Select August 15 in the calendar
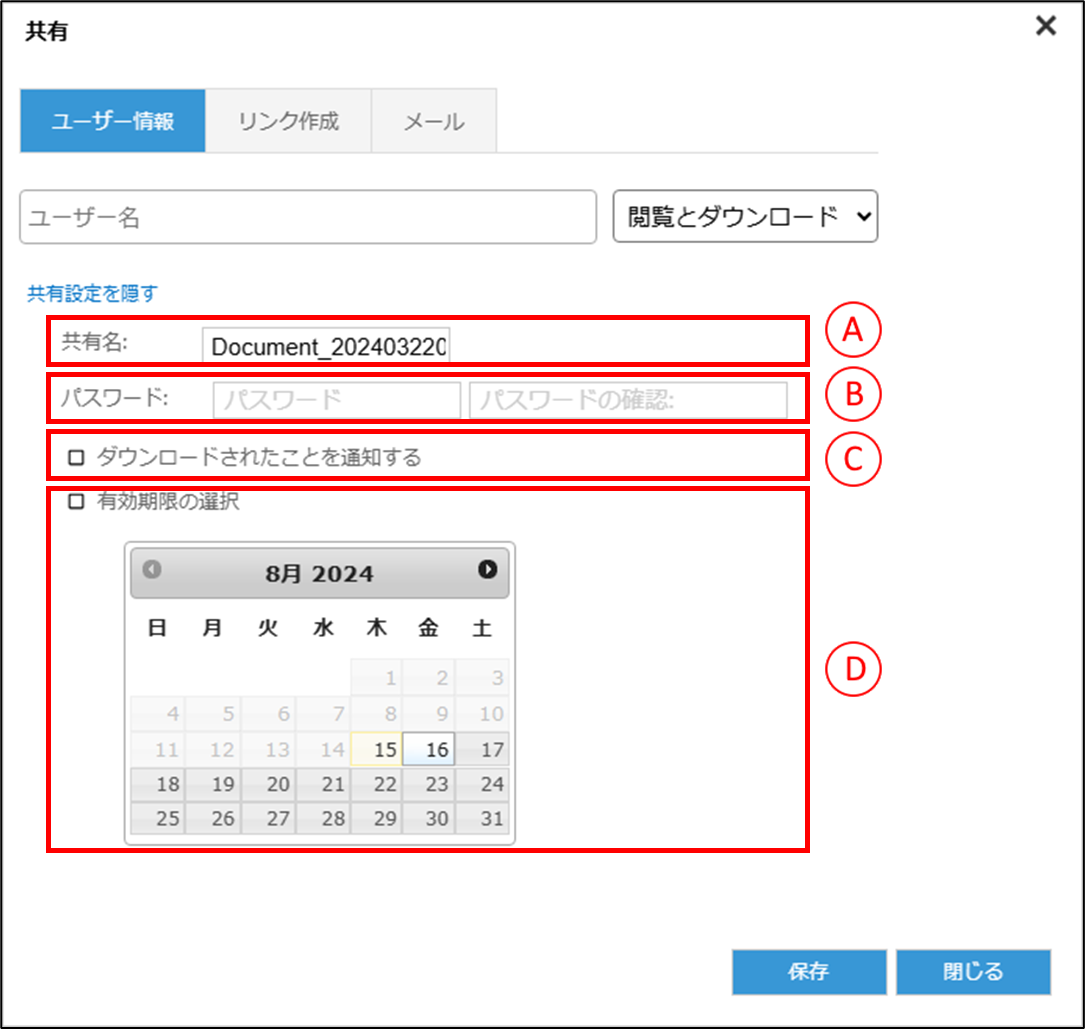This screenshot has width=1085, height=1029. tap(376, 749)
